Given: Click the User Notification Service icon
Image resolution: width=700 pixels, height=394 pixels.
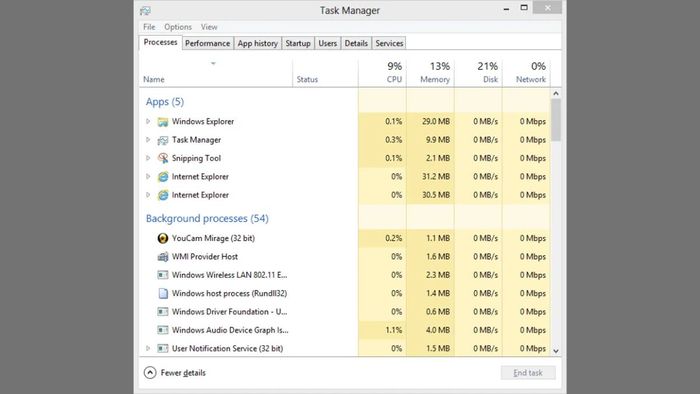Looking at the screenshot, I should click(163, 348).
